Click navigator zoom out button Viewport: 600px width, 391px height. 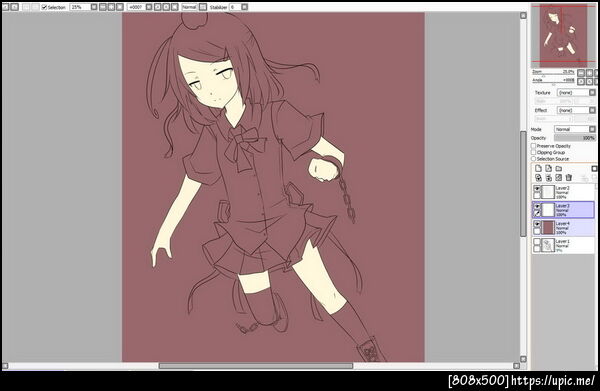[581, 73]
